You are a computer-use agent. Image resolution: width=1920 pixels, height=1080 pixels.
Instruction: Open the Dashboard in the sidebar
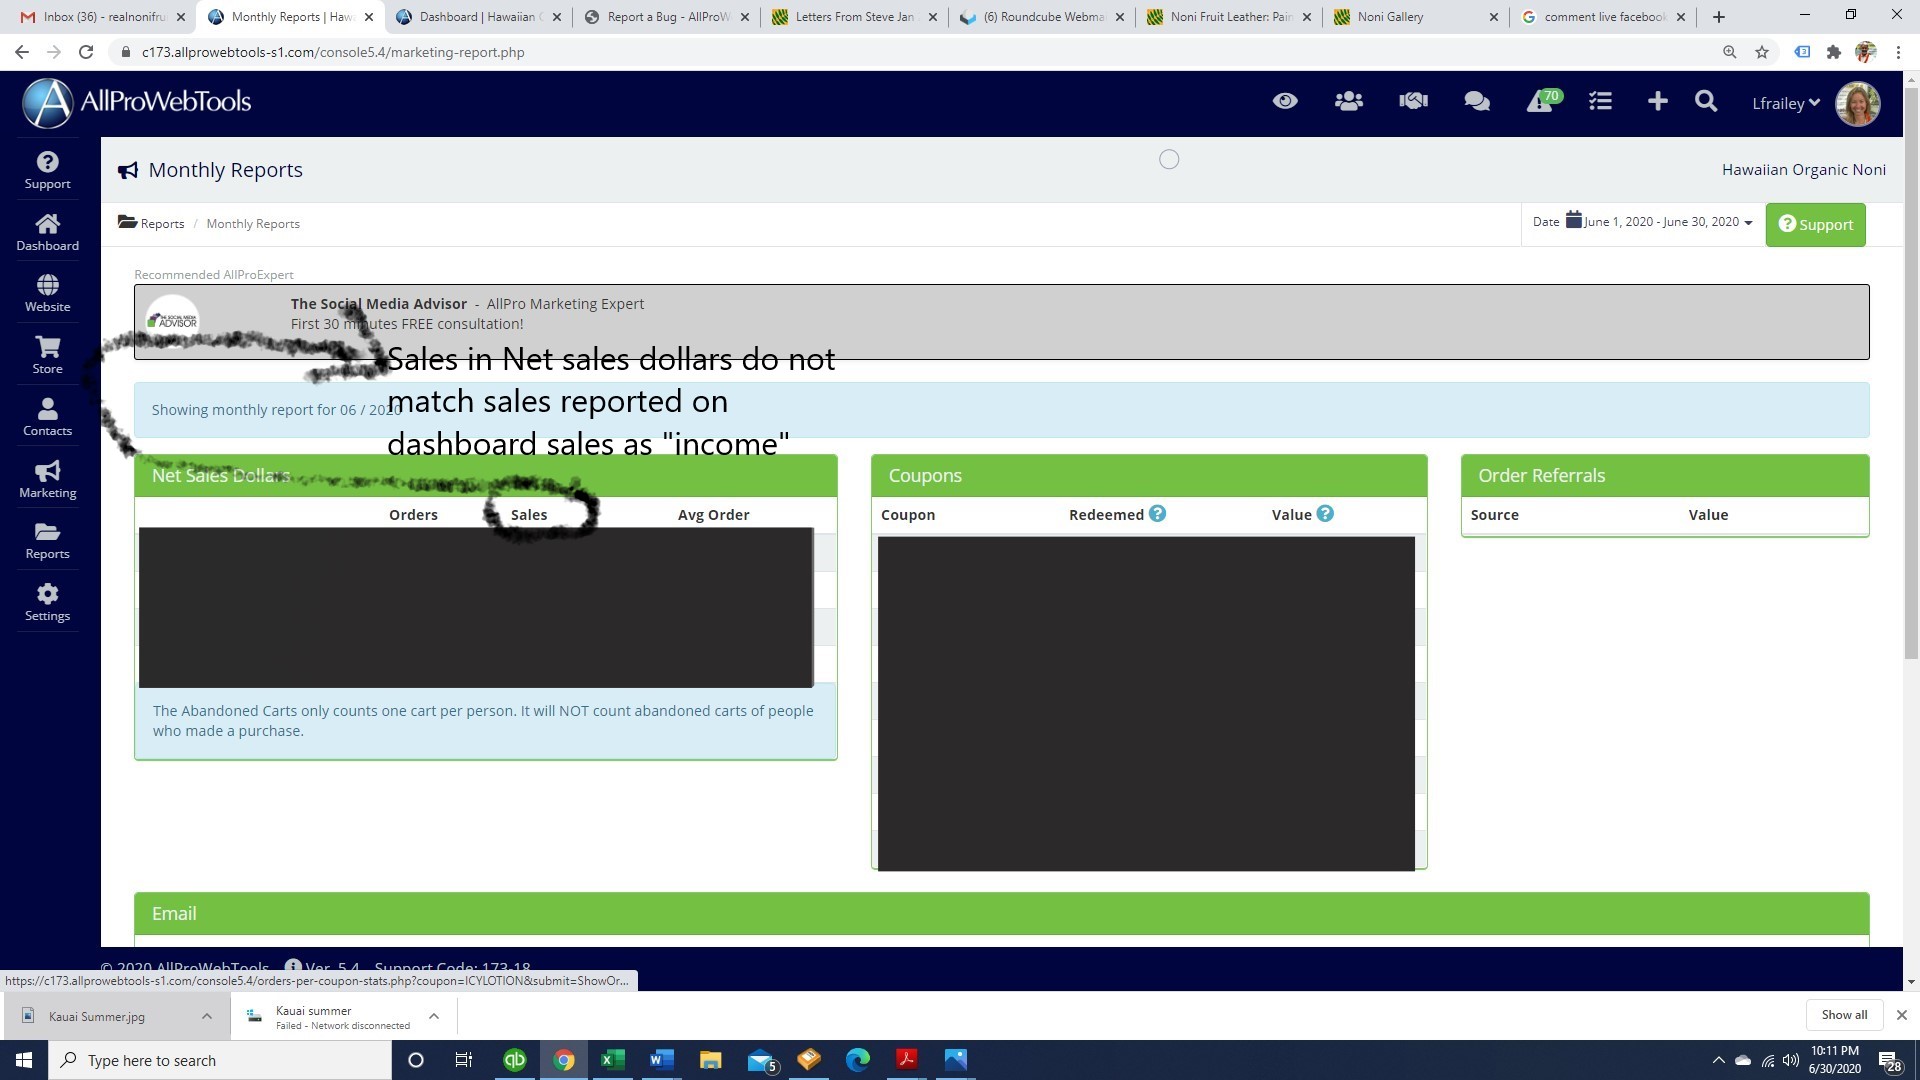tap(47, 232)
